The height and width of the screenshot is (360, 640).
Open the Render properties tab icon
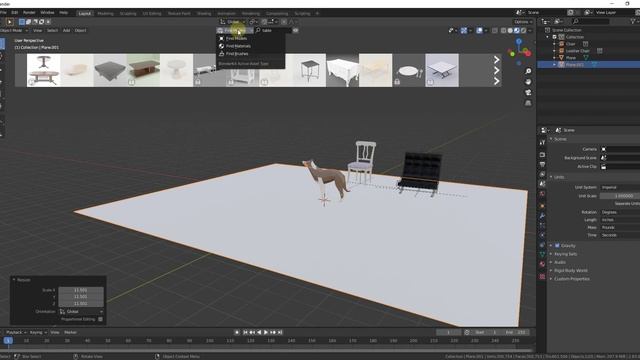(542, 155)
